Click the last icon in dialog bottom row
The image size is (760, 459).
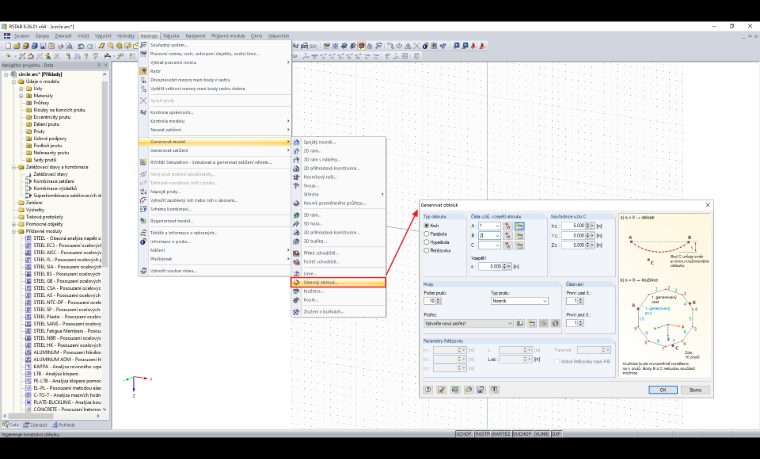494,390
